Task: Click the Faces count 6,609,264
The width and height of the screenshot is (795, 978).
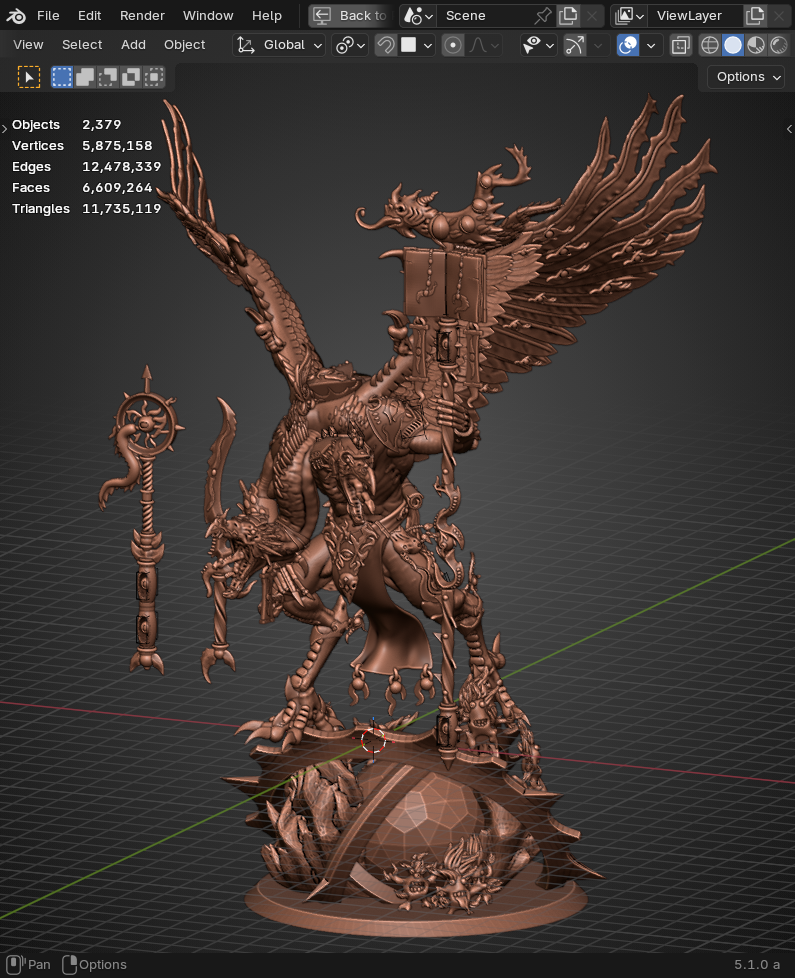Action: point(117,188)
